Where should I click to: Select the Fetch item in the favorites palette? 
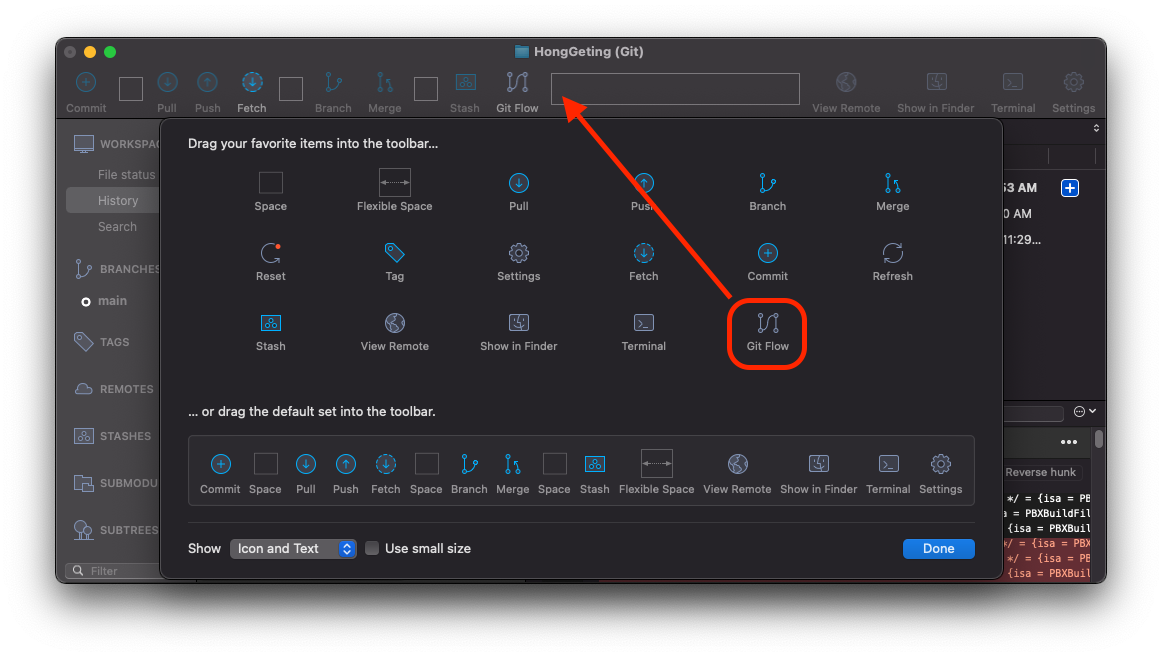[x=643, y=261]
